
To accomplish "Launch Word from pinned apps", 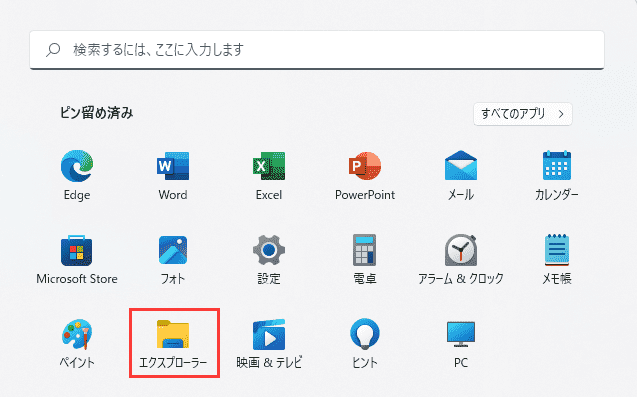I will click(x=173, y=175).
